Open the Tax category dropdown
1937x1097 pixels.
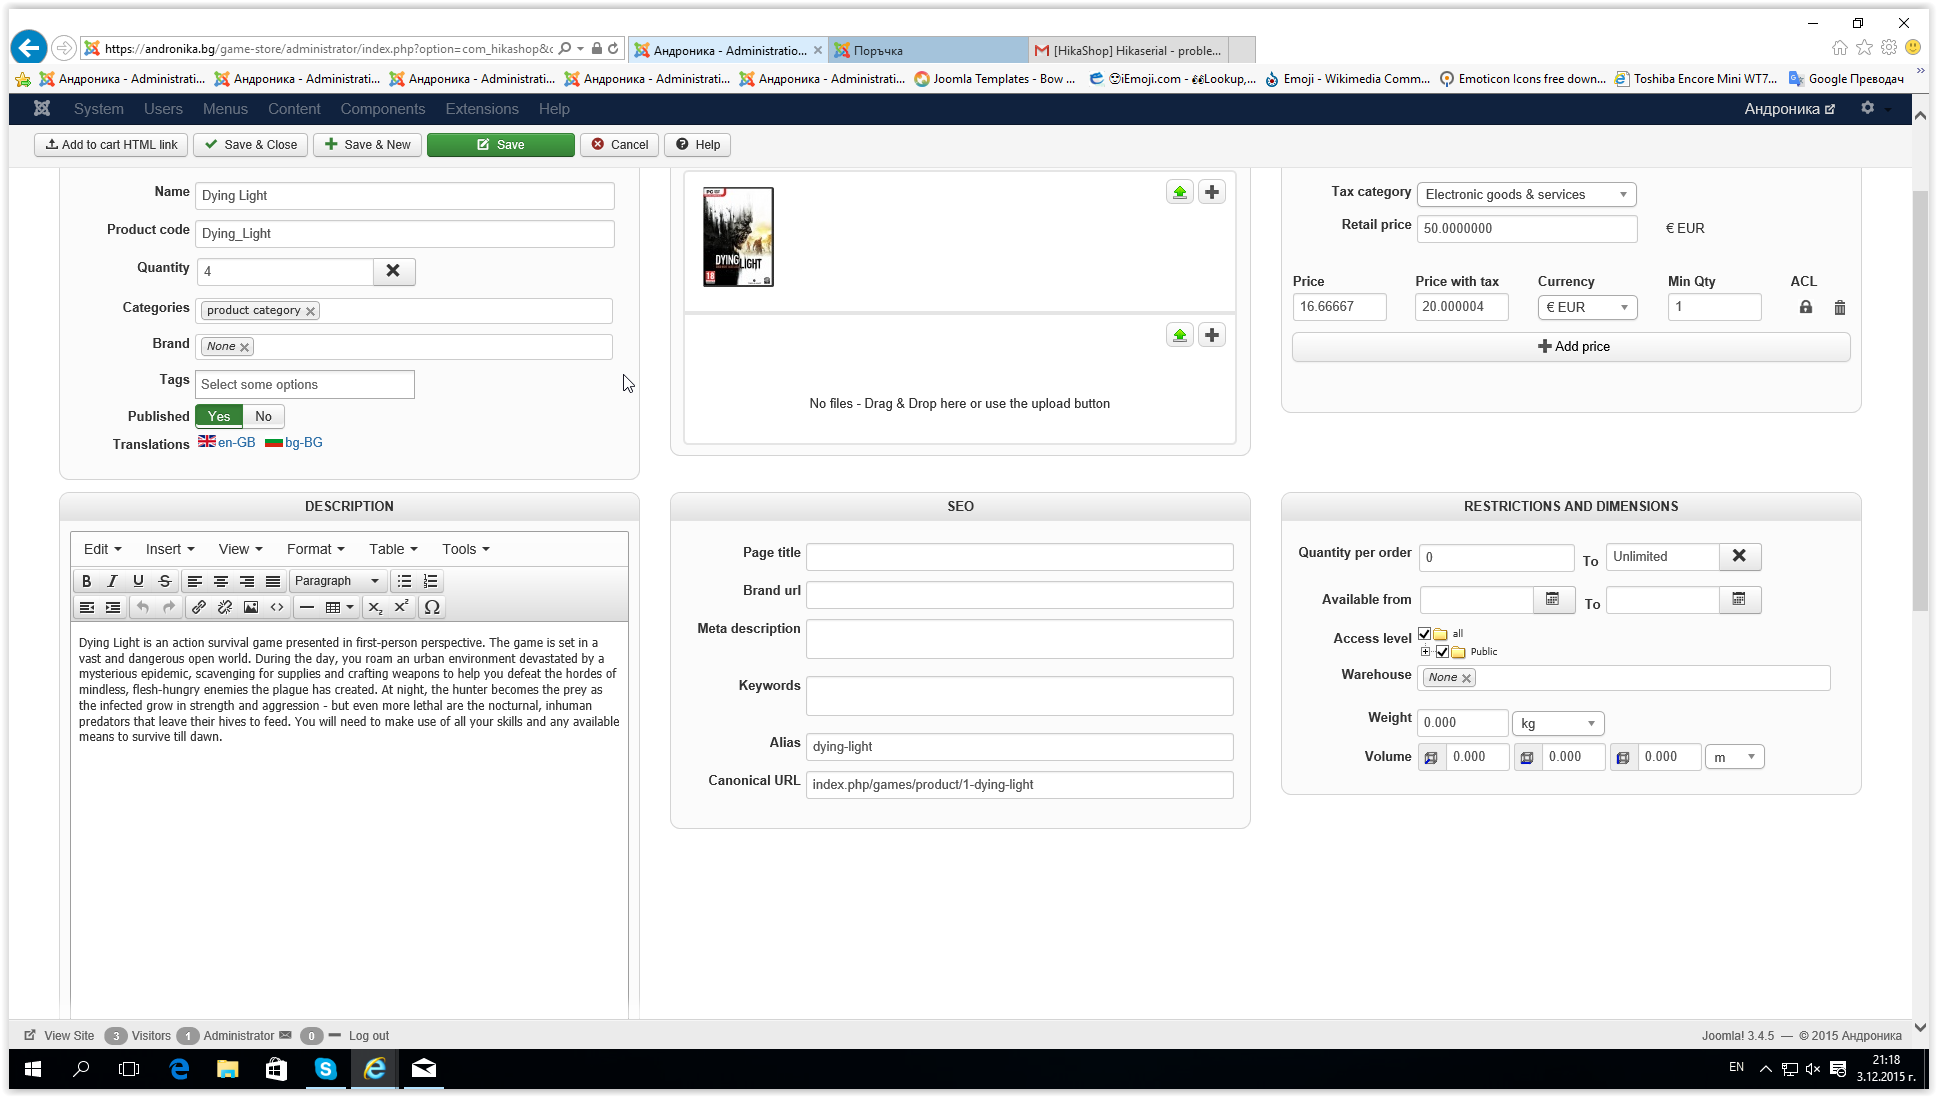click(x=1525, y=194)
